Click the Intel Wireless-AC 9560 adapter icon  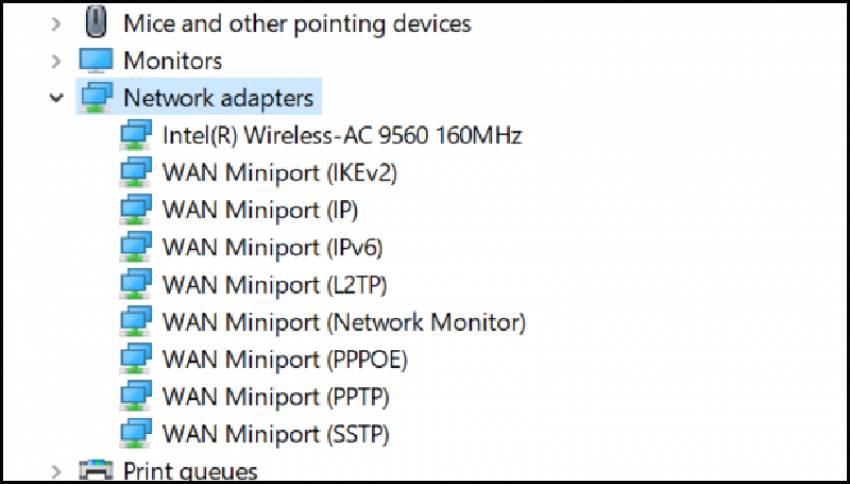[135, 134]
